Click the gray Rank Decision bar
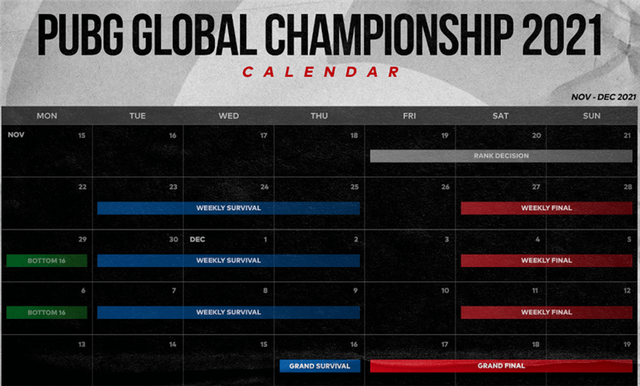Screen dimensions: 640x386 [501, 156]
